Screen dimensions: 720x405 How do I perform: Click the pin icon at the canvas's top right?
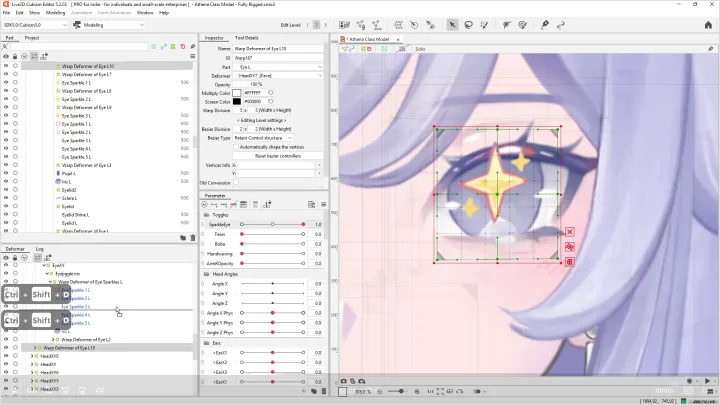tap(710, 49)
